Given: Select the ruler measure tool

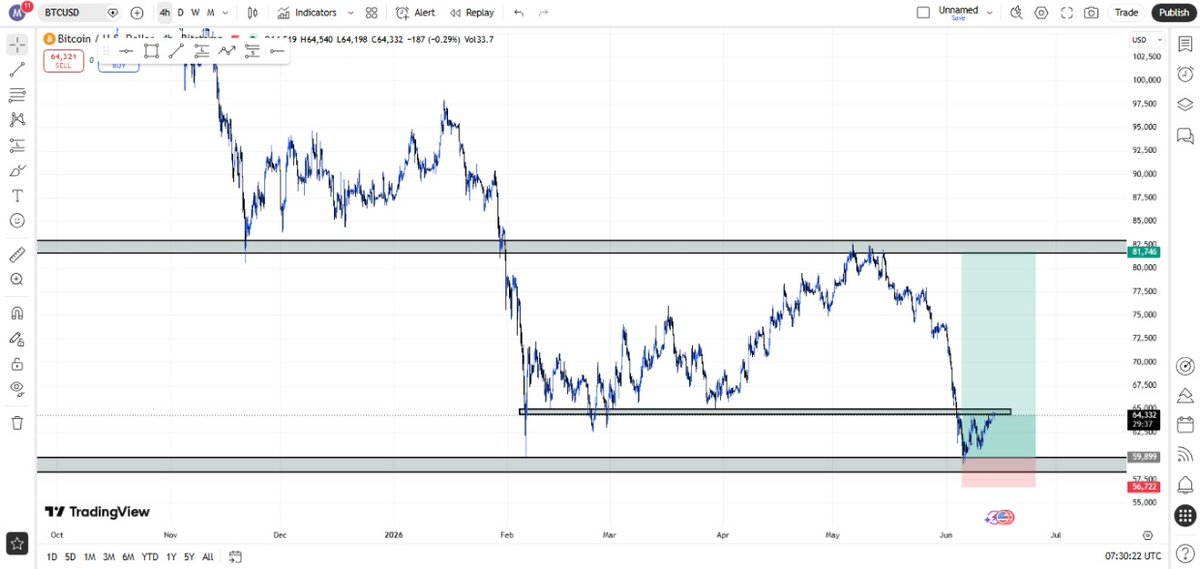Looking at the screenshot, I should pos(17,255).
